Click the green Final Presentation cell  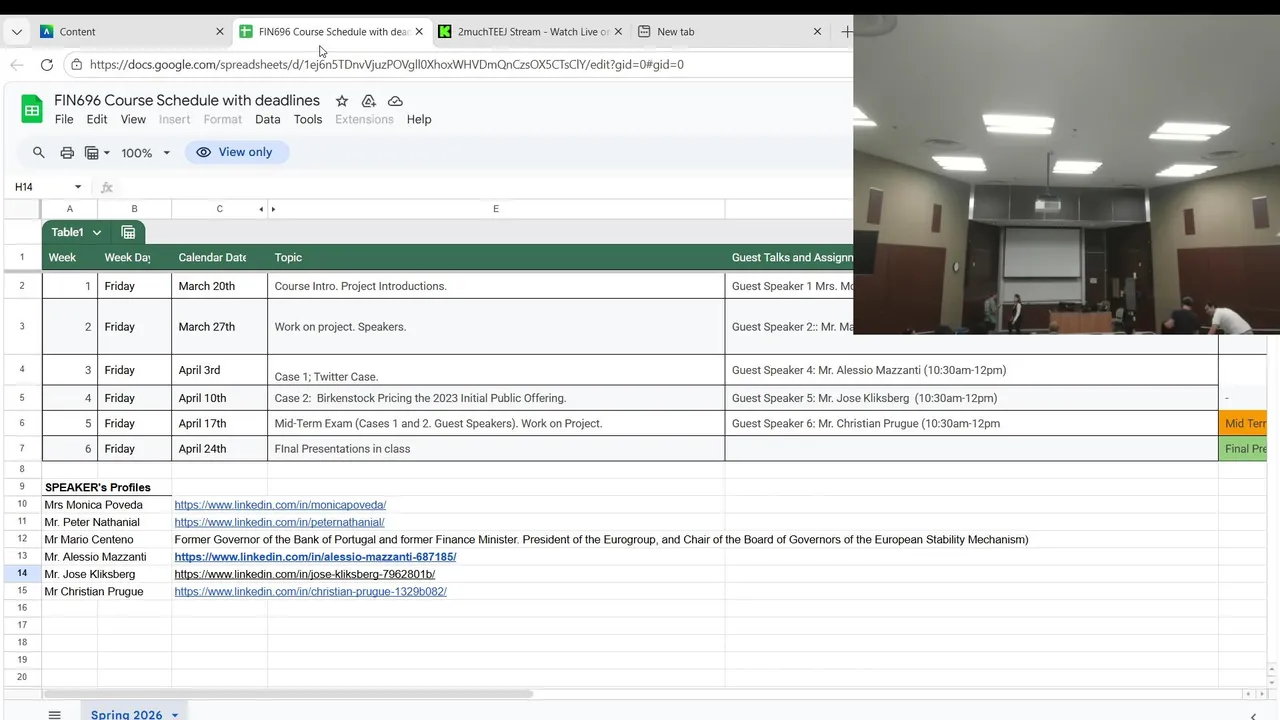pos(1243,449)
